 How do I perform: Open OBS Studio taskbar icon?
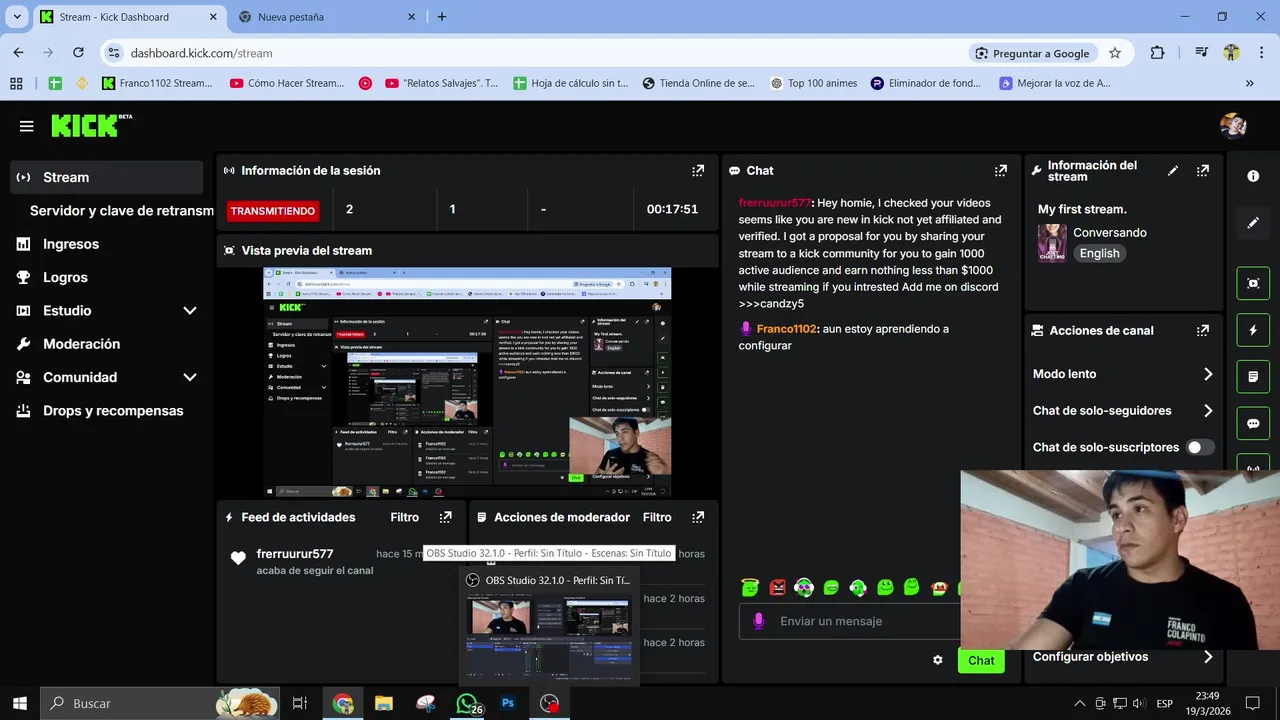pyautogui.click(x=549, y=703)
